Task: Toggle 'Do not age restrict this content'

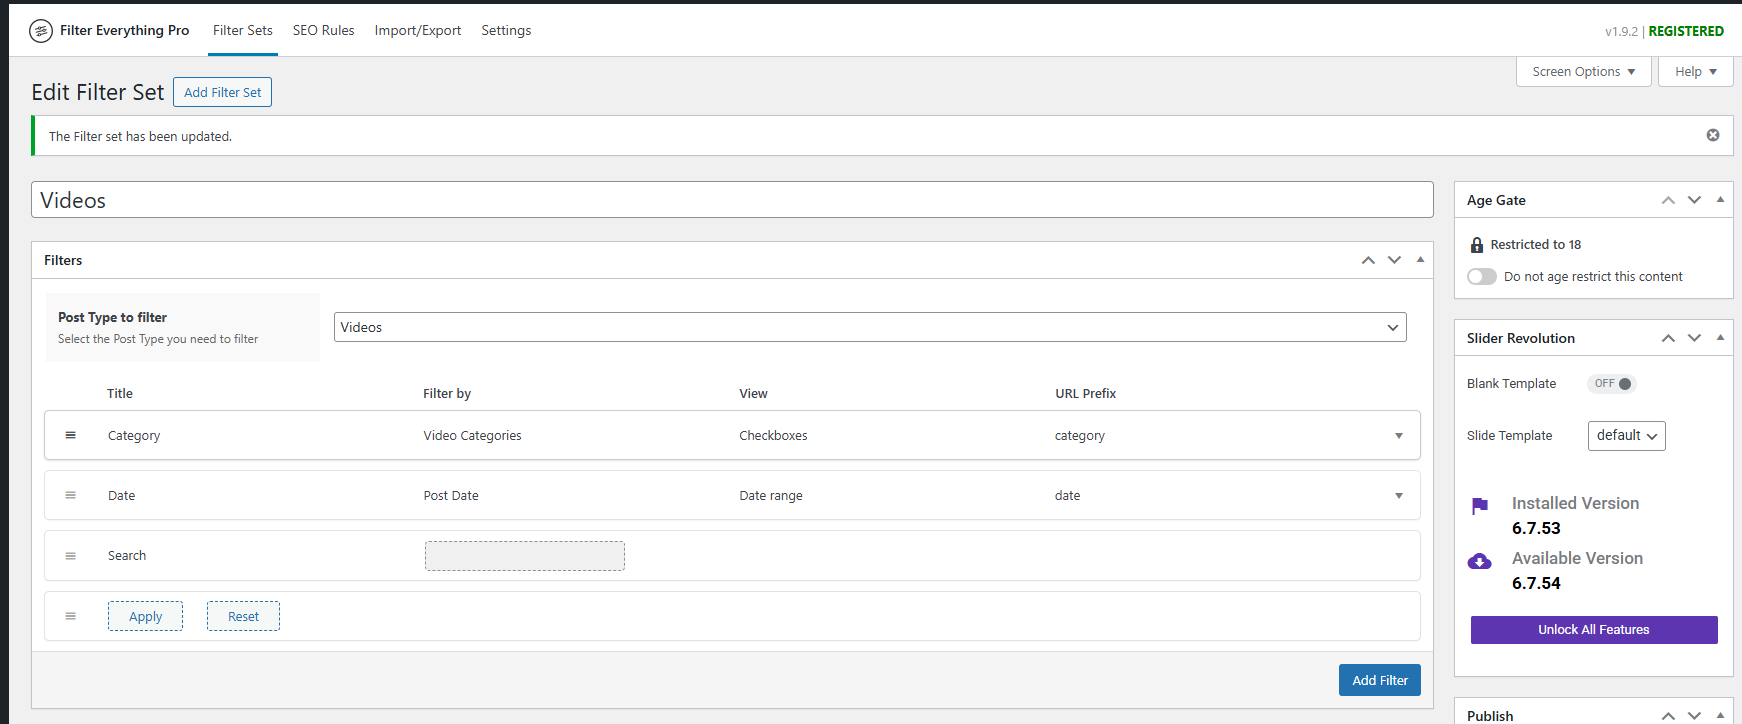Action: pos(1481,277)
